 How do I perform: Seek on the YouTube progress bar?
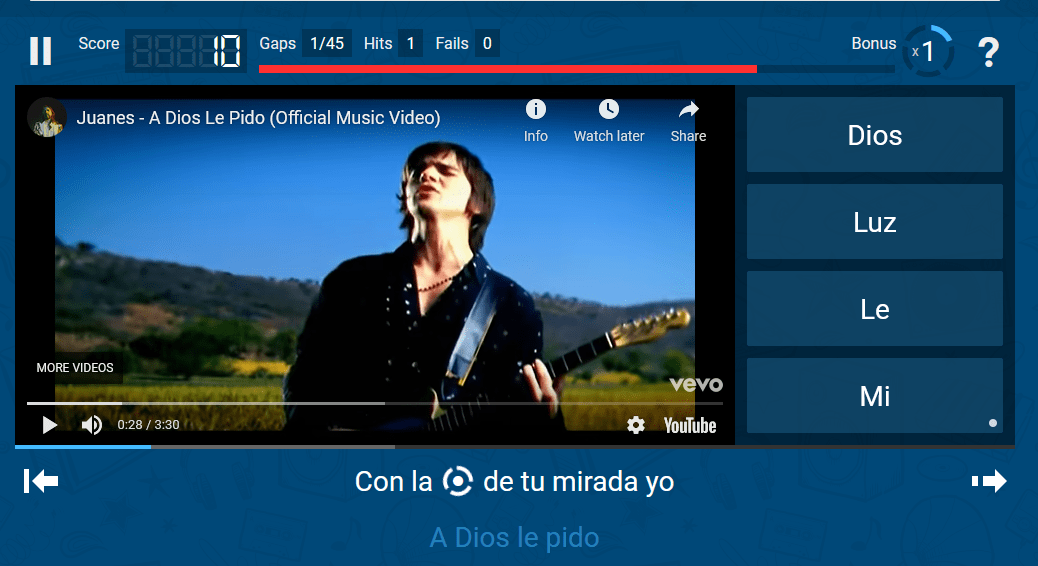click(x=375, y=403)
